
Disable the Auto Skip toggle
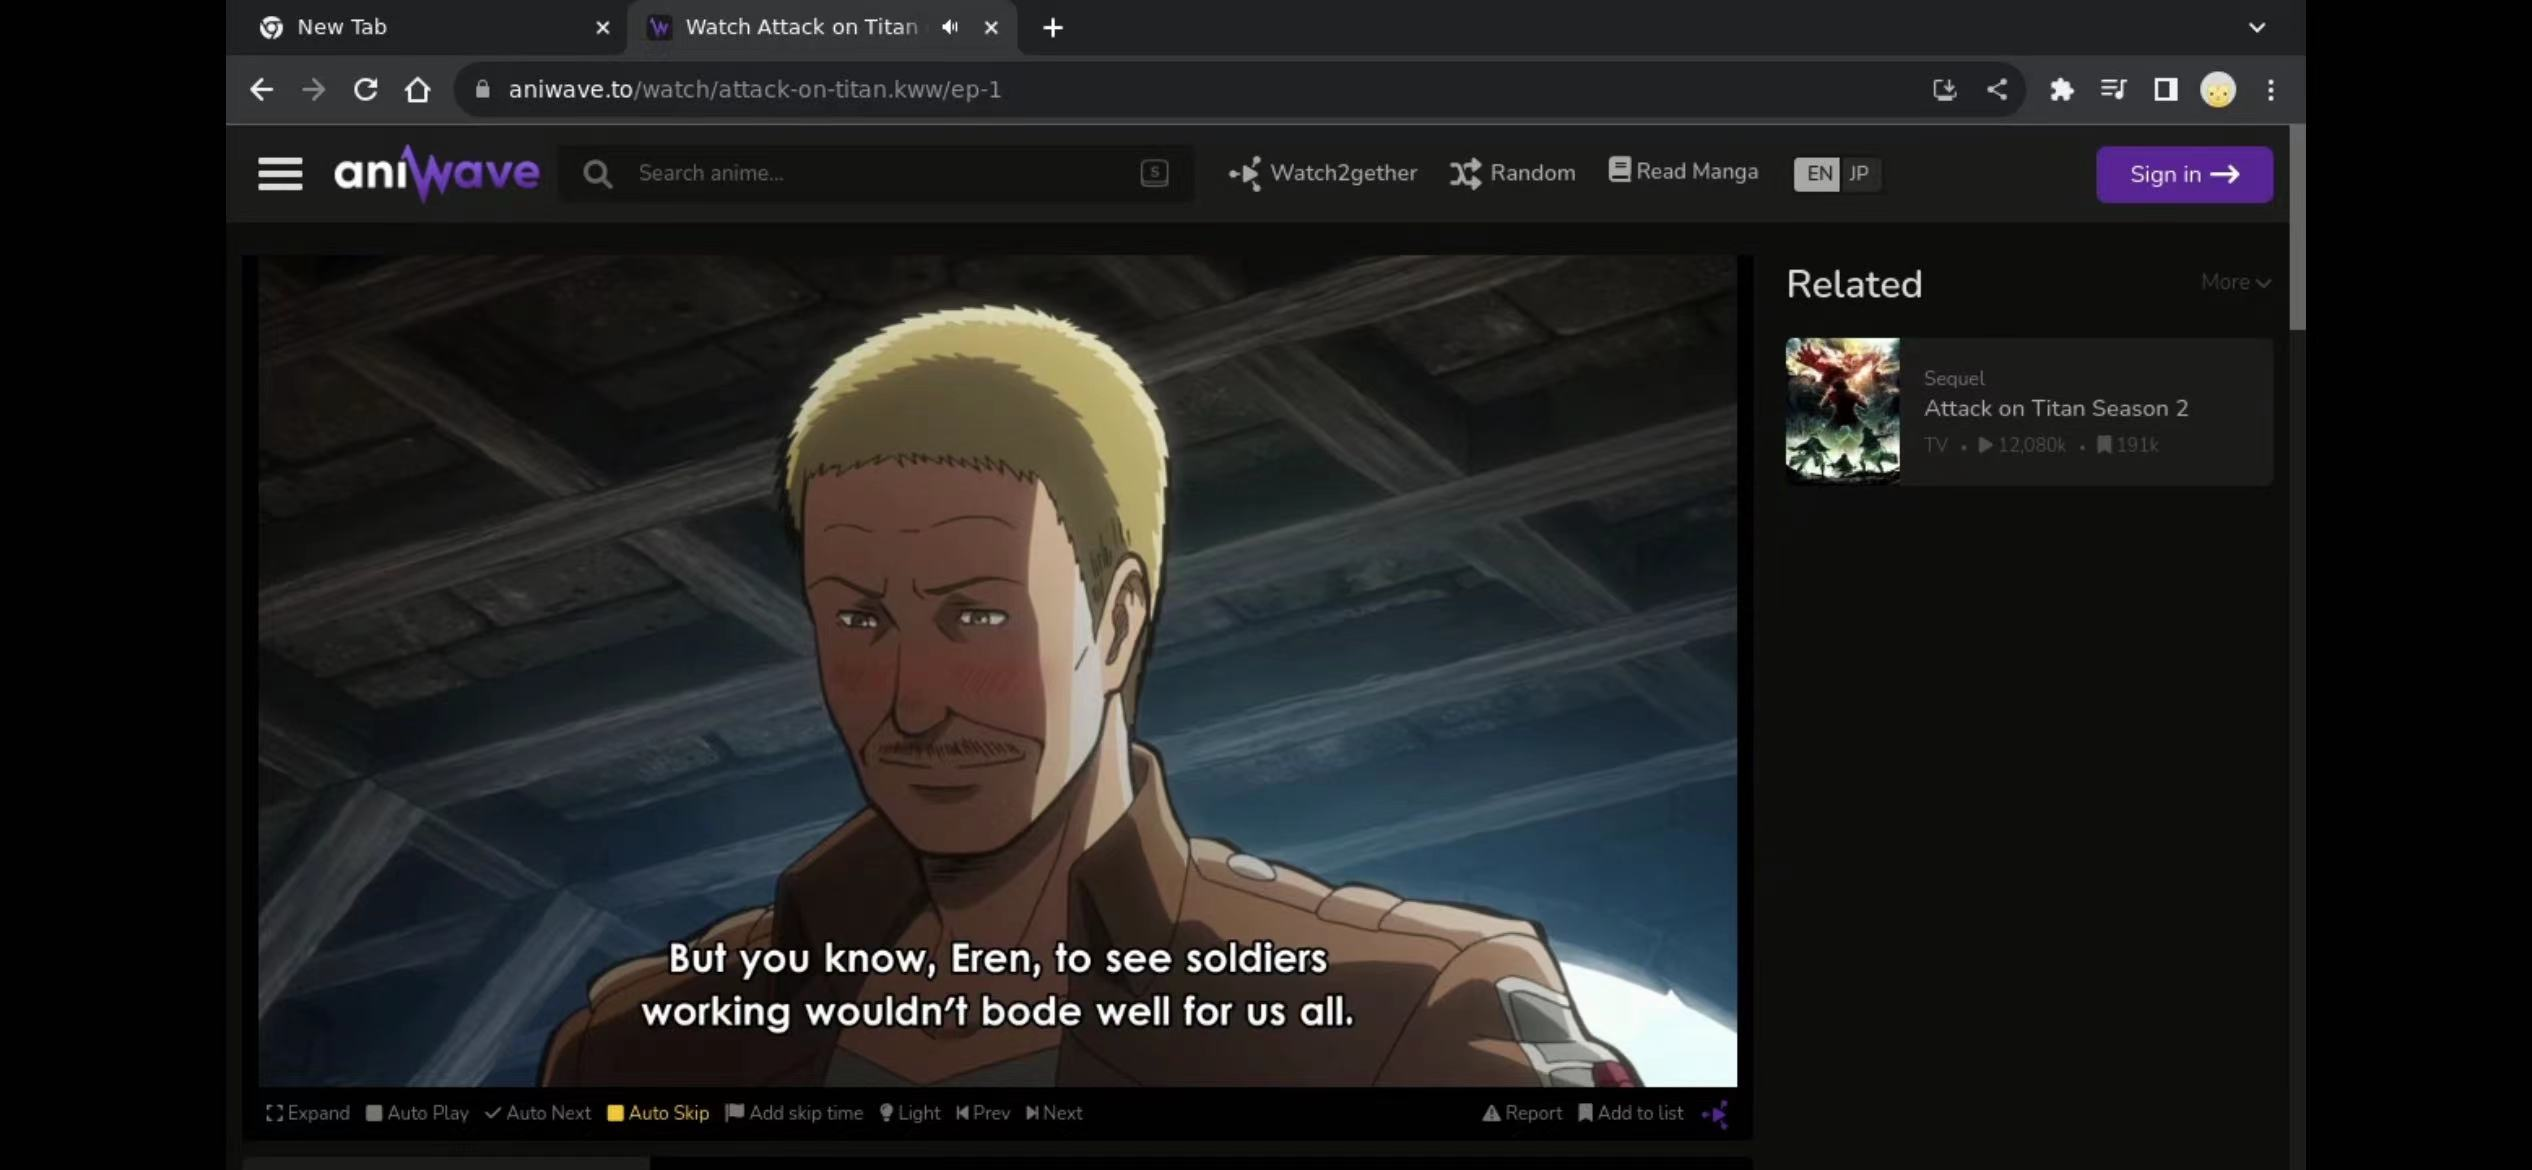pyautogui.click(x=658, y=1113)
